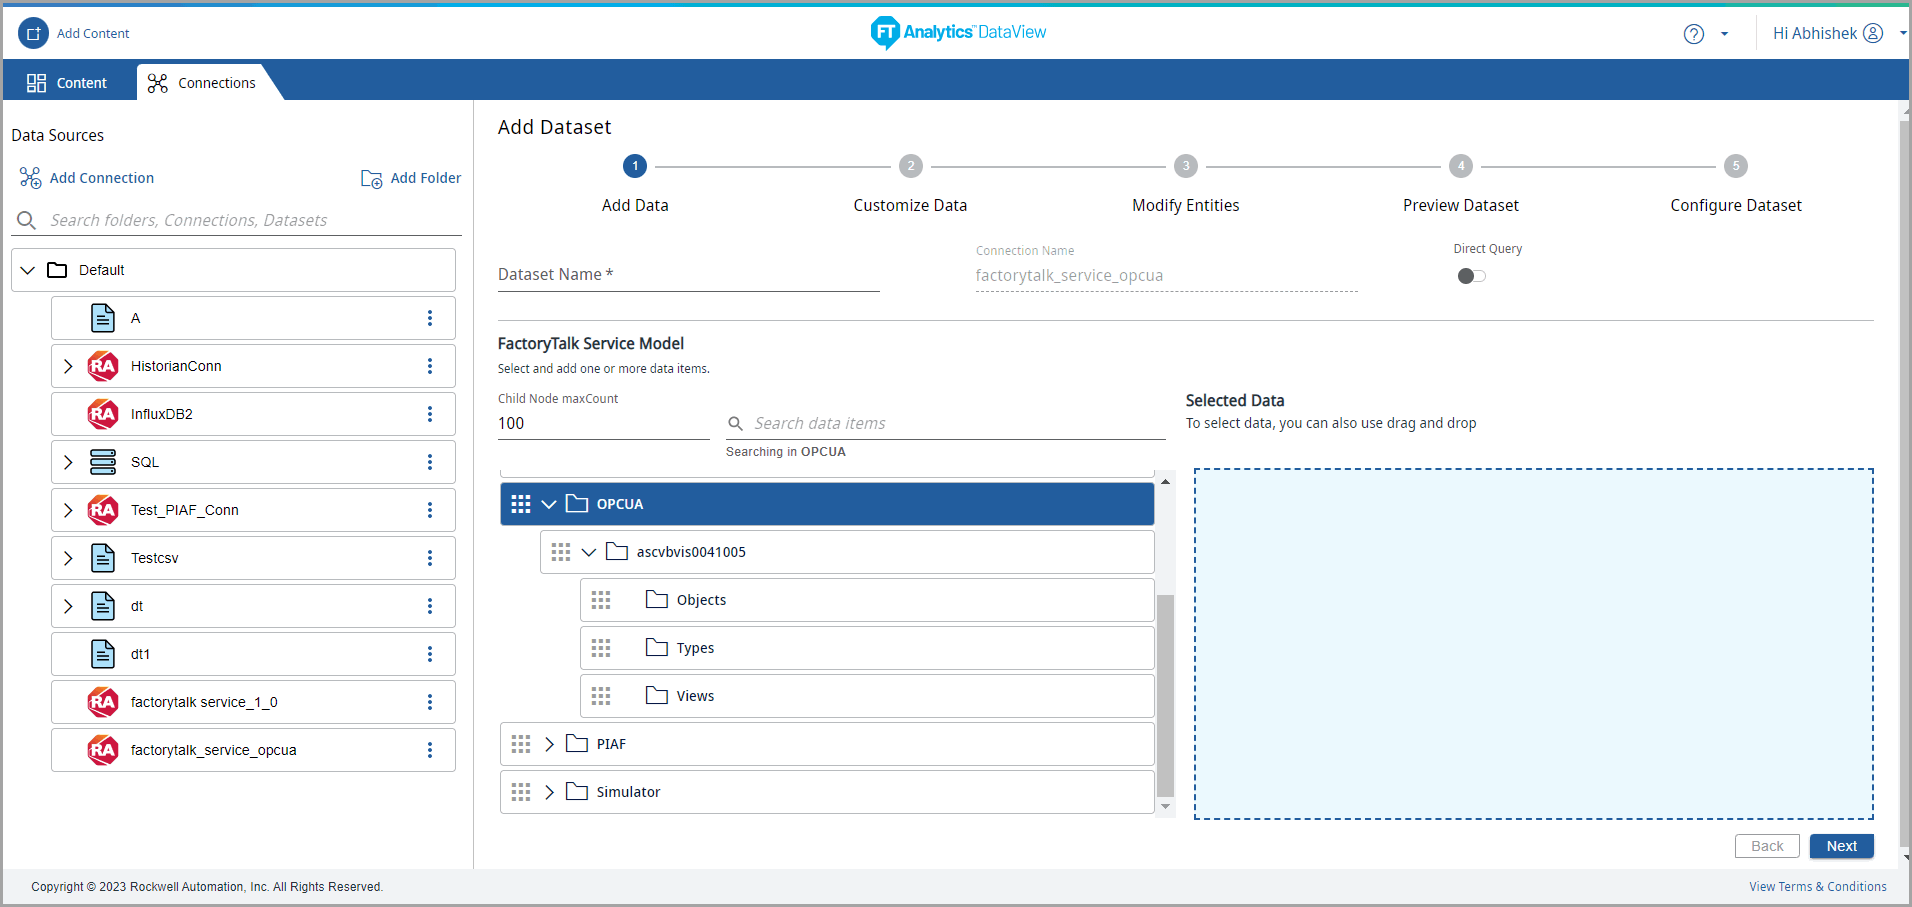Expand the HistorianConn connection
Image resolution: width=1912 pixels, height=907 pixels.
click(68, 366)
